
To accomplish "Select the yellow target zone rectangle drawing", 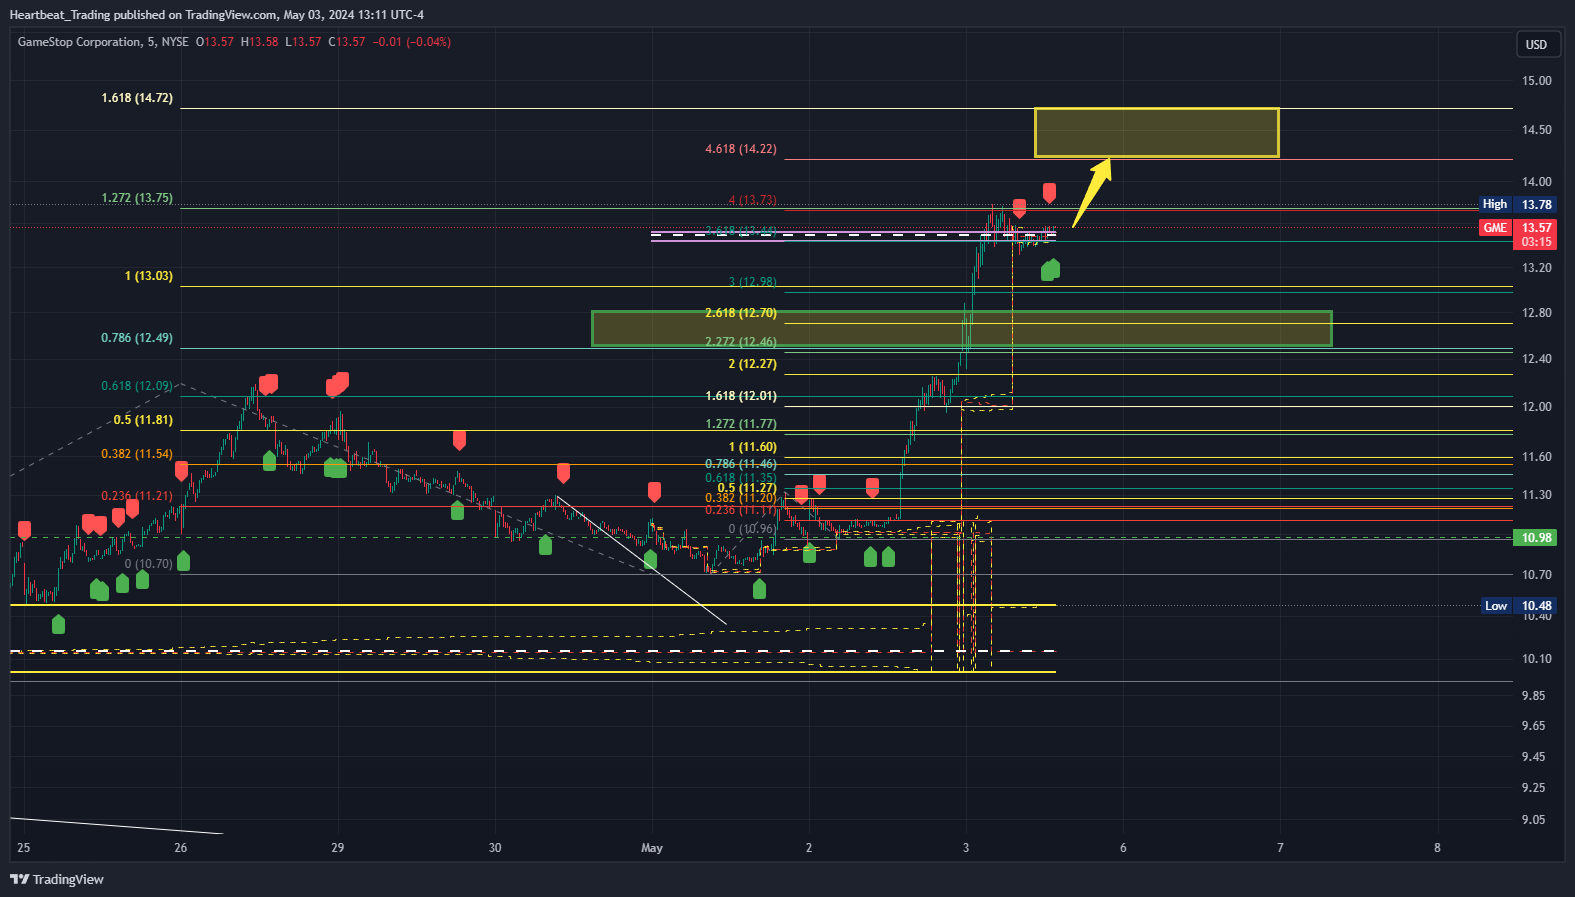I will [1157, 133].
